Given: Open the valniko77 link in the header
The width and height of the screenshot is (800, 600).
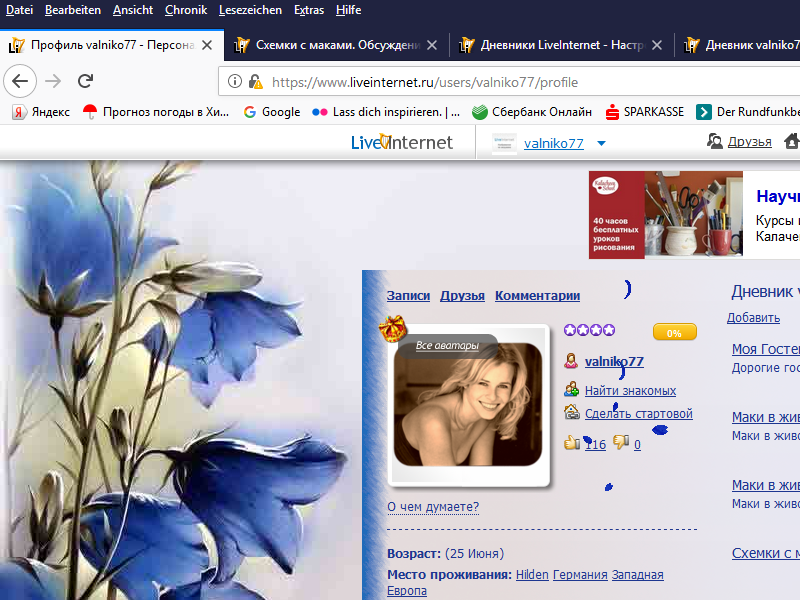Looking at the screenshot, I should tap(554, 143).
